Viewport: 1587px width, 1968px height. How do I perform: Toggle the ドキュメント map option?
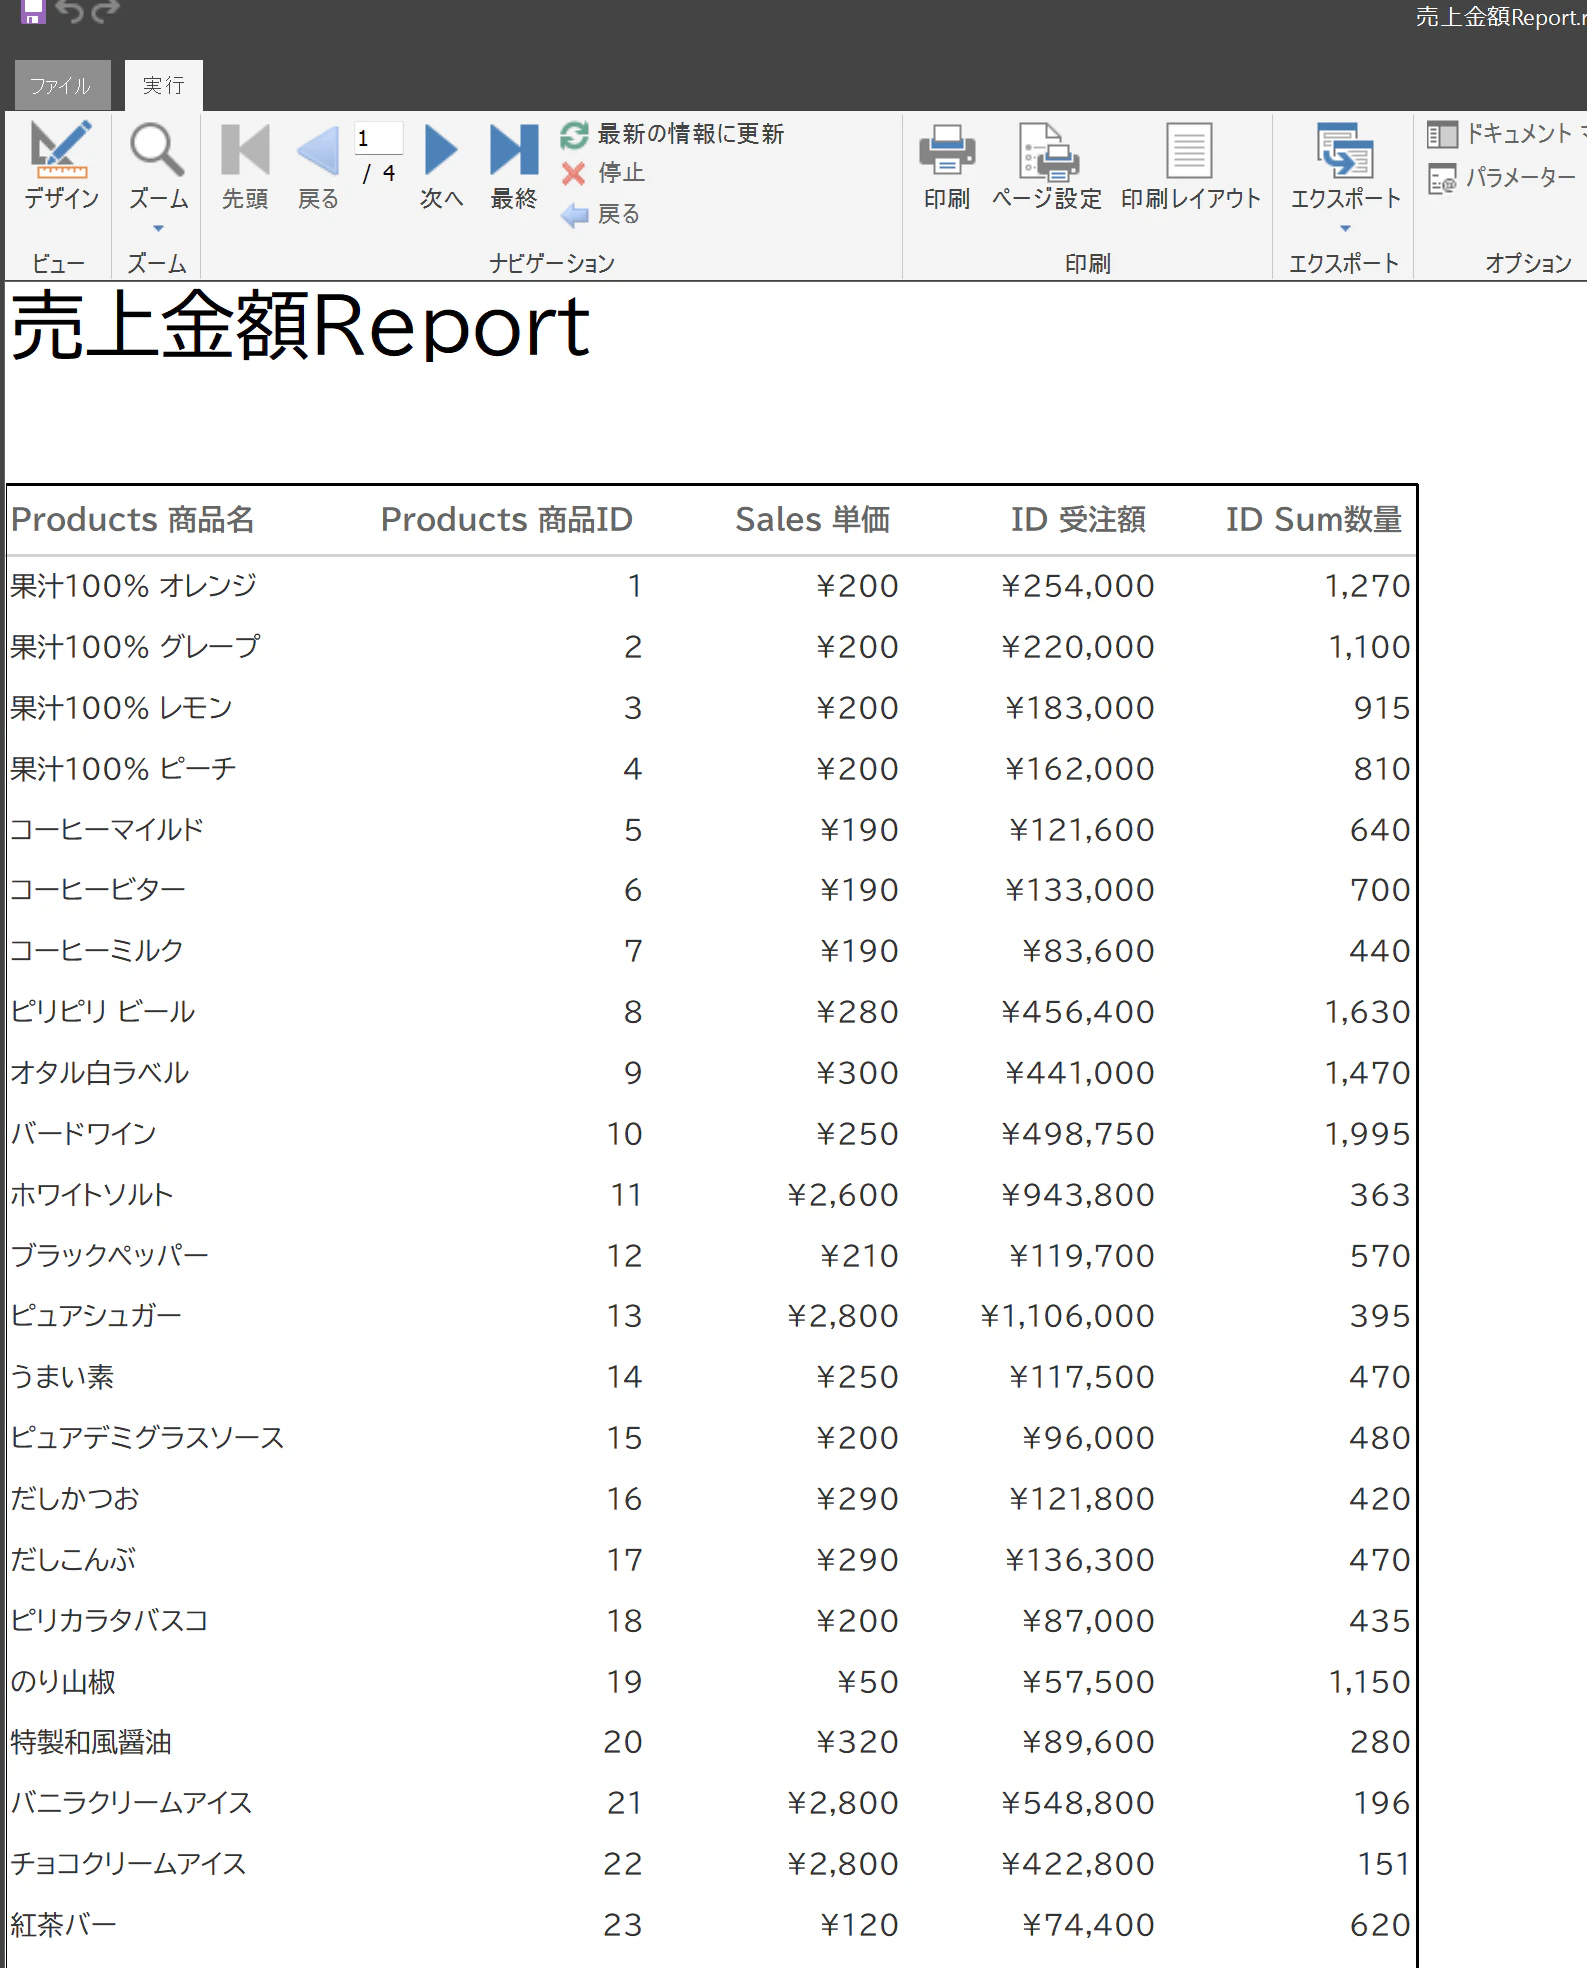point(1505,134)
